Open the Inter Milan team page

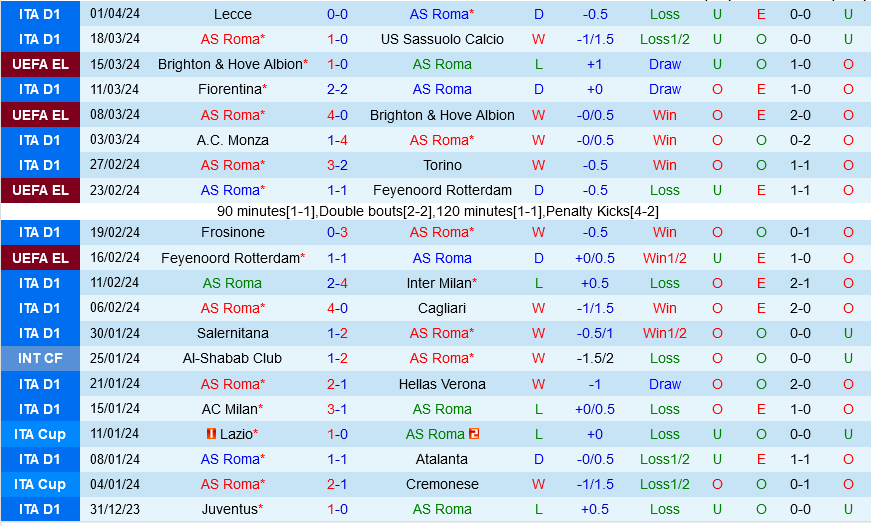point(439,283)
